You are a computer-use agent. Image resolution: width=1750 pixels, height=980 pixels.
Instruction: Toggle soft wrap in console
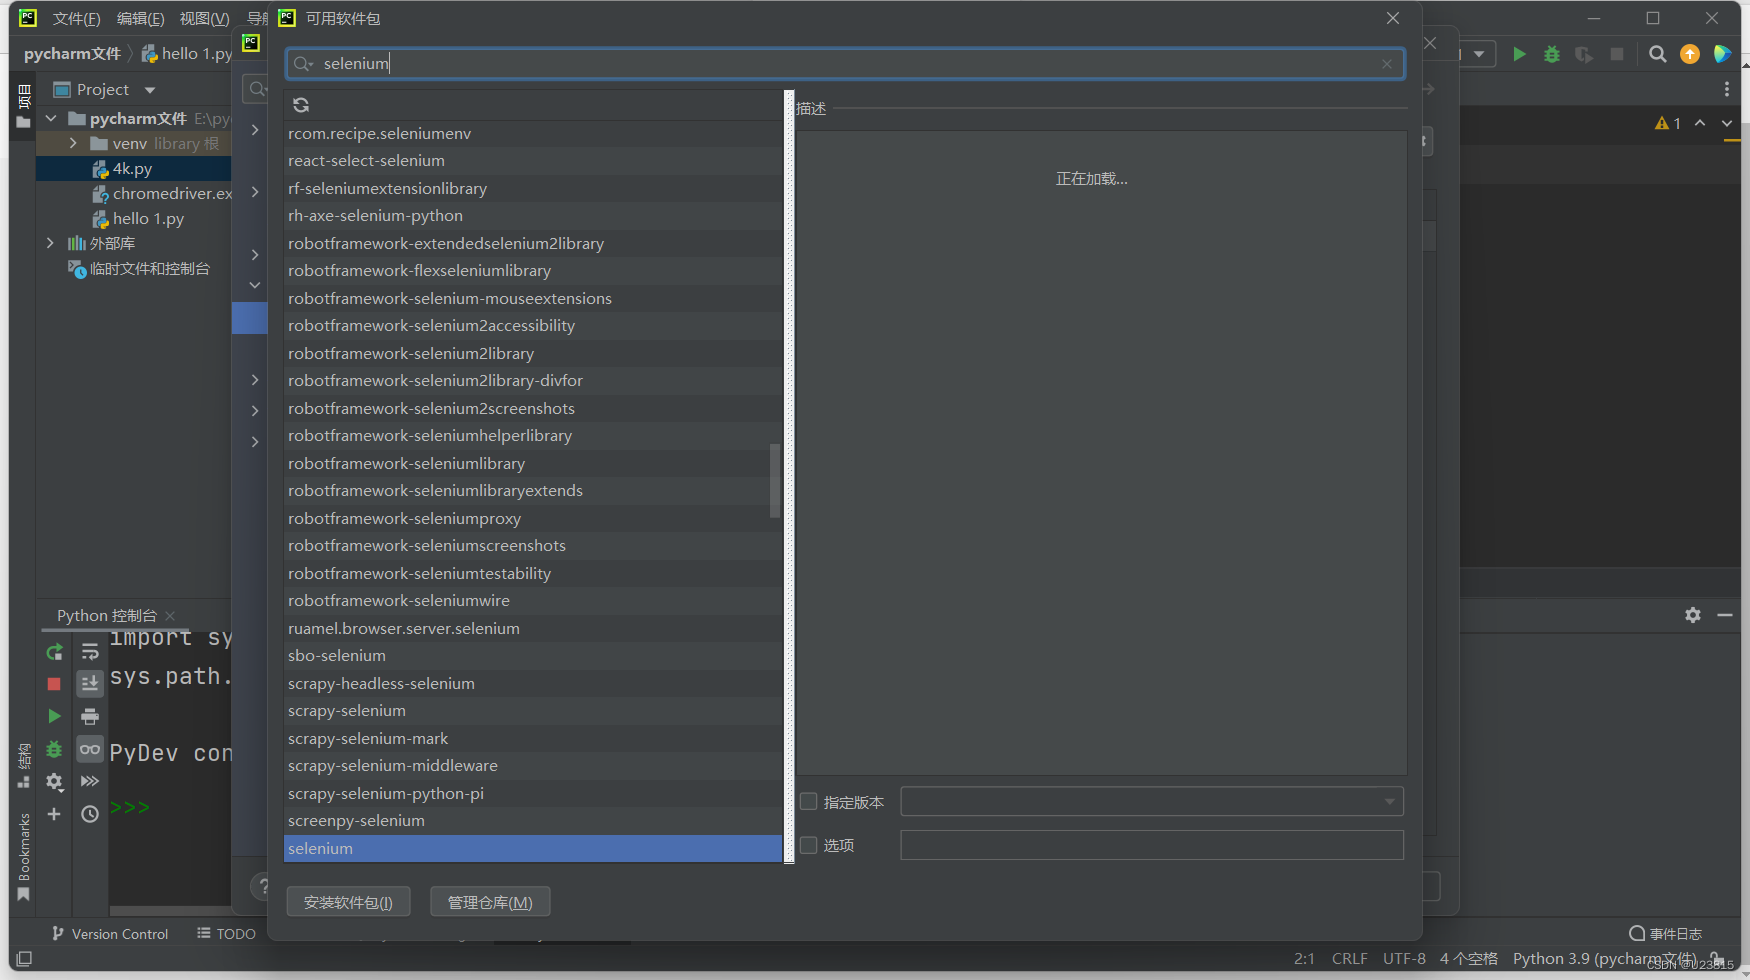pyautogui.click(x=90, y=652)
